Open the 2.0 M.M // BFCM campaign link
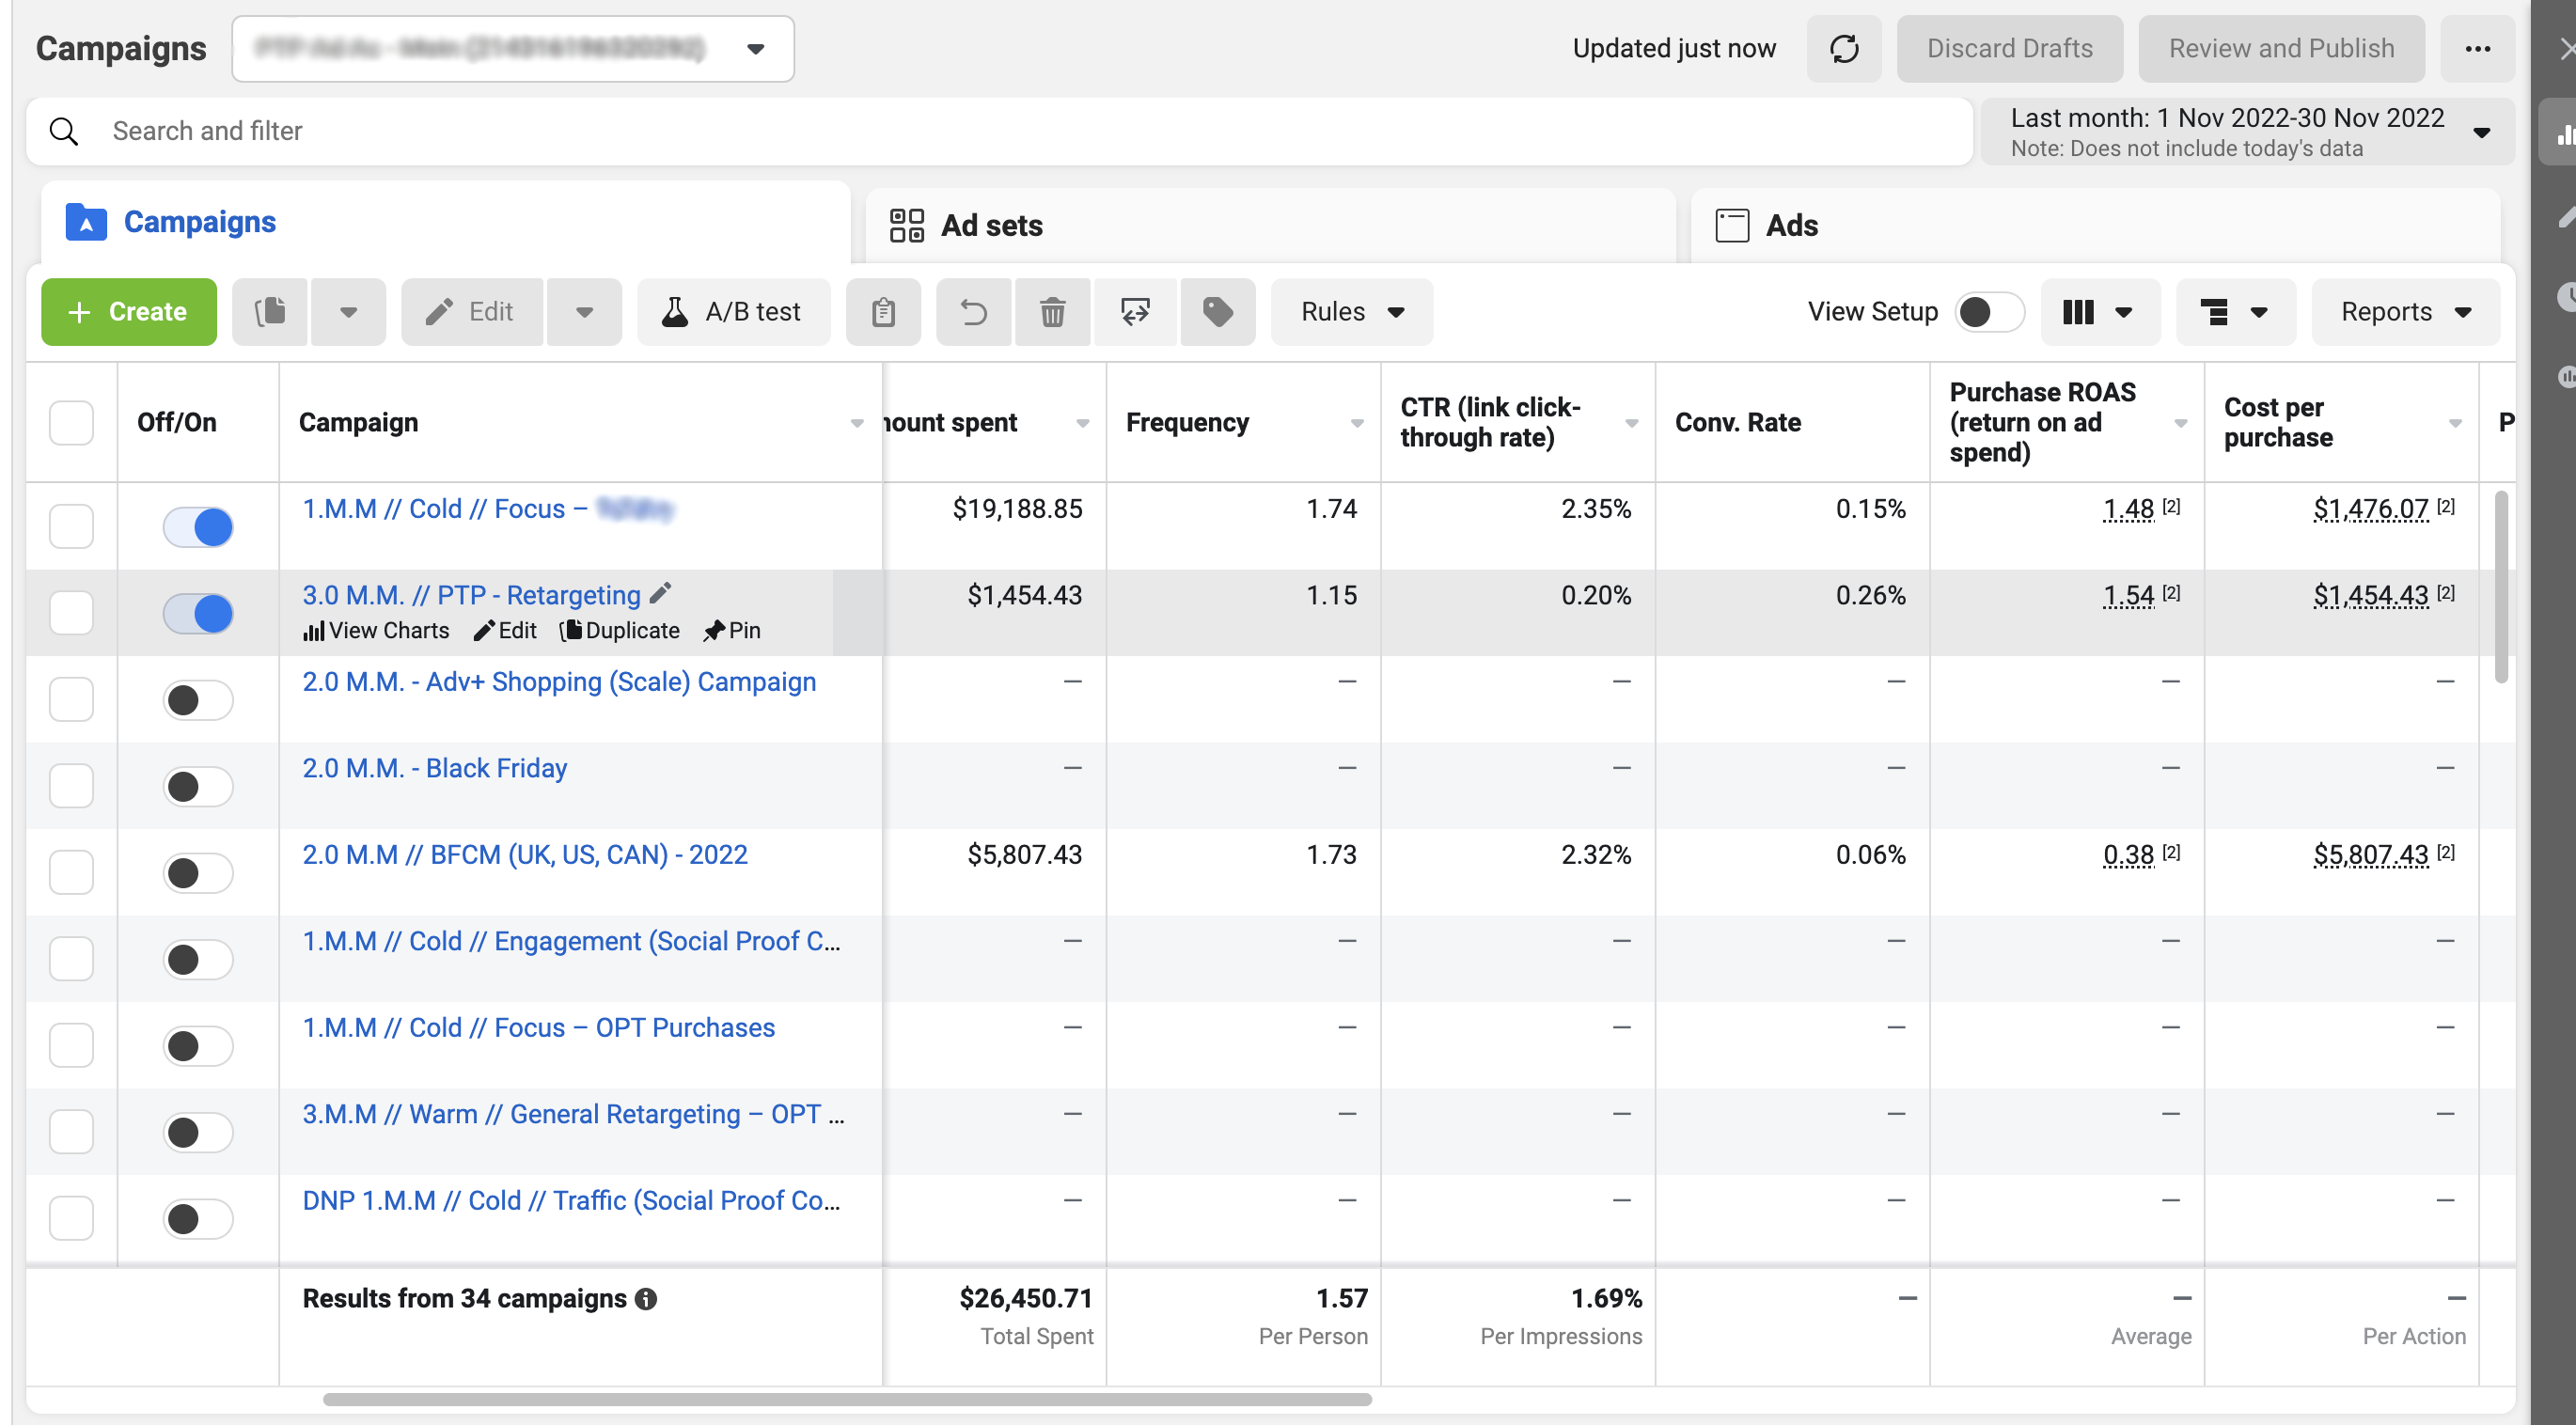Screen dimensions: 2576x1425 coord(524,854)
